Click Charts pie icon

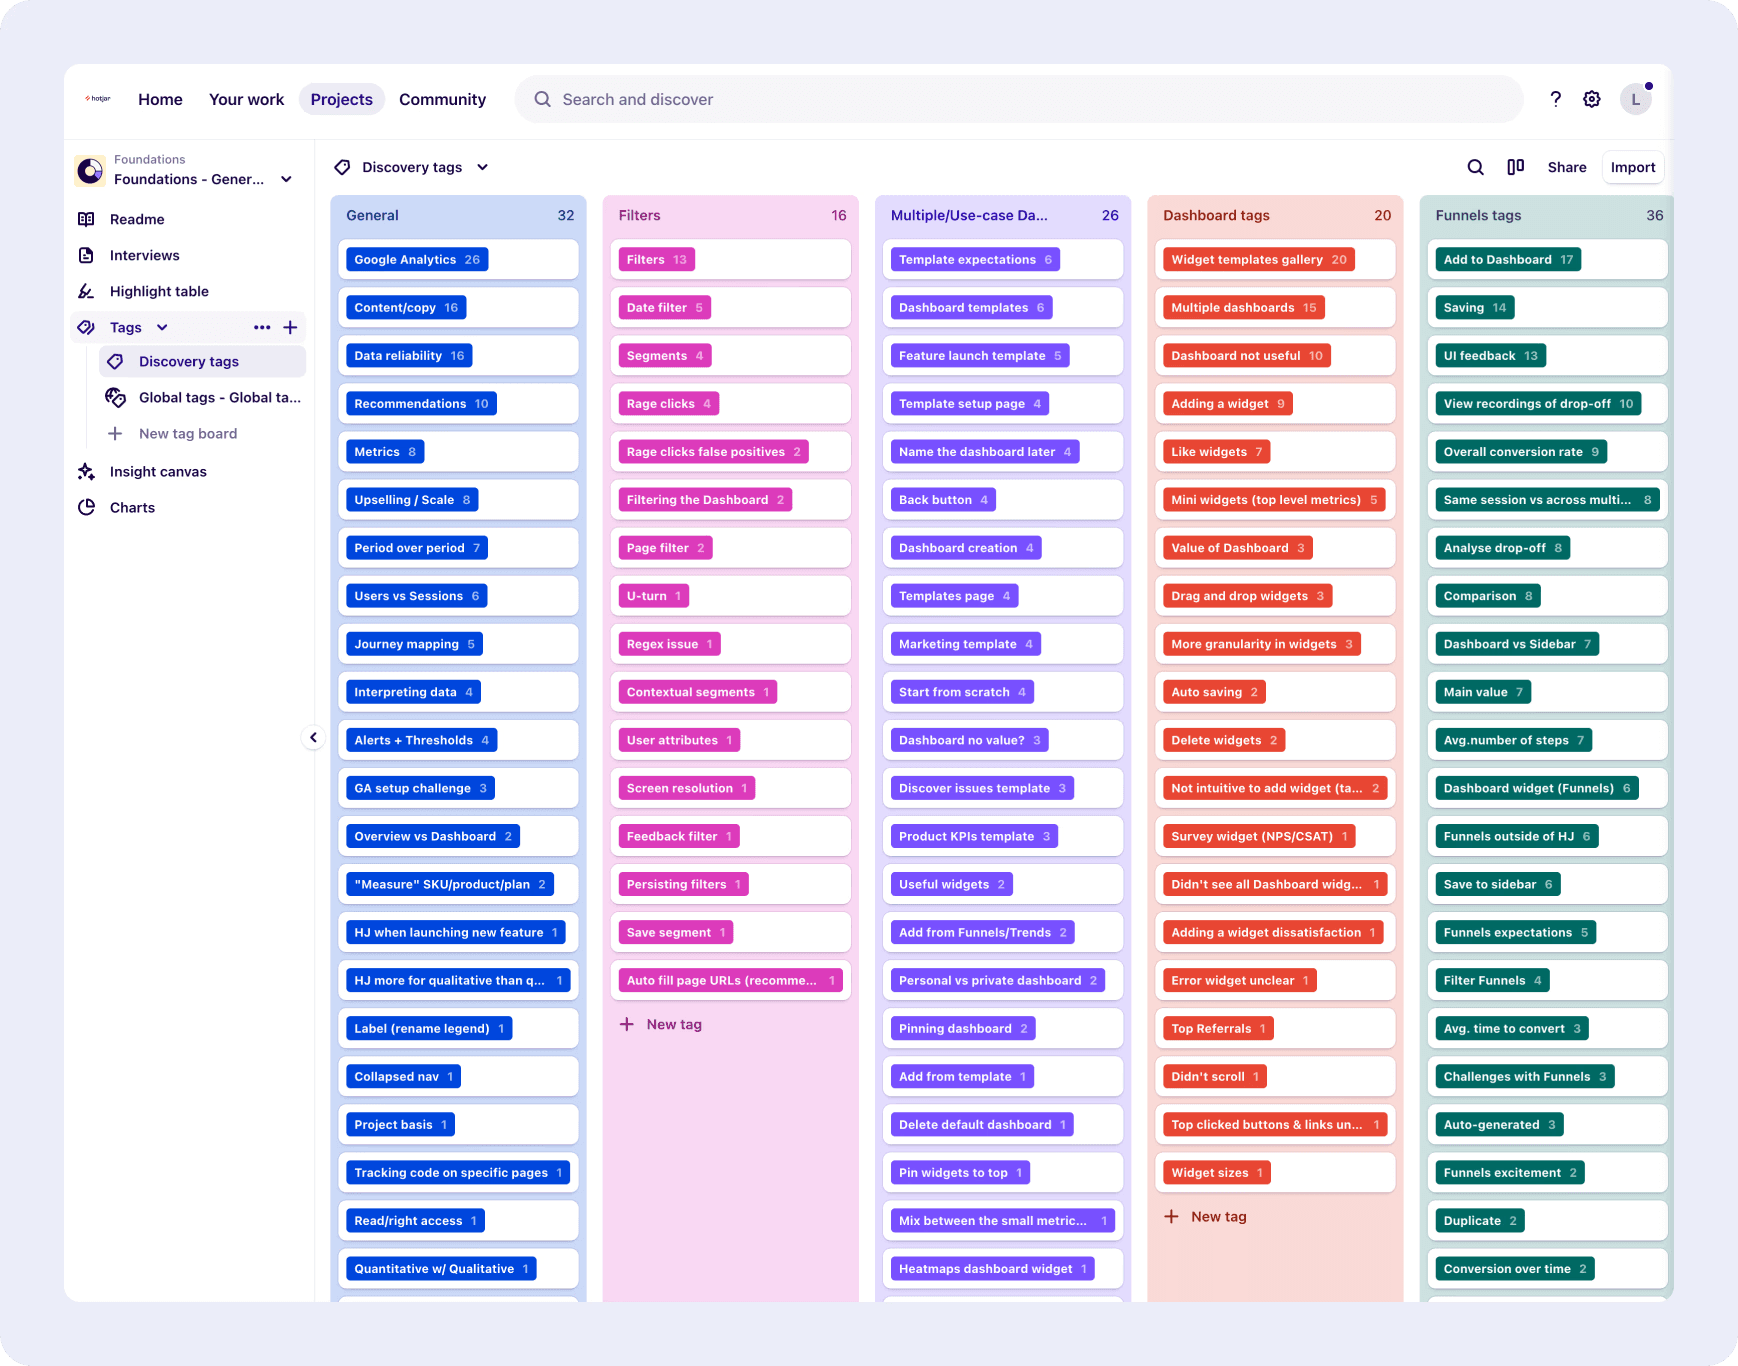coord(86,507)
